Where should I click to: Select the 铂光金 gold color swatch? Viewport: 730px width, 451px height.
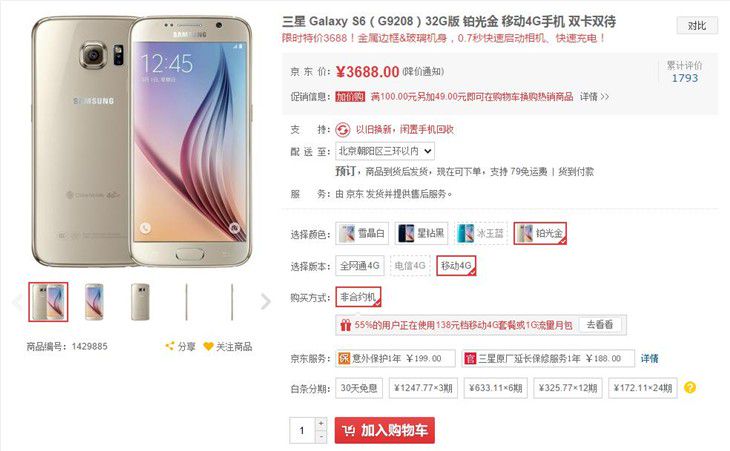pyautogui.click(x=540, y=233)
